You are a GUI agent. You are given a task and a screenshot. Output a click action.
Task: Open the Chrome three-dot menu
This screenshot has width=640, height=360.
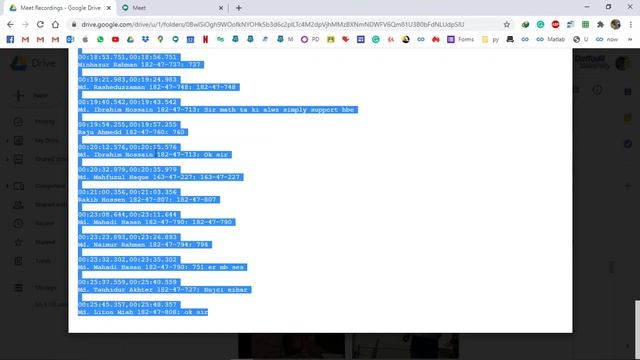pyautogui.click(x=631, y=24)
